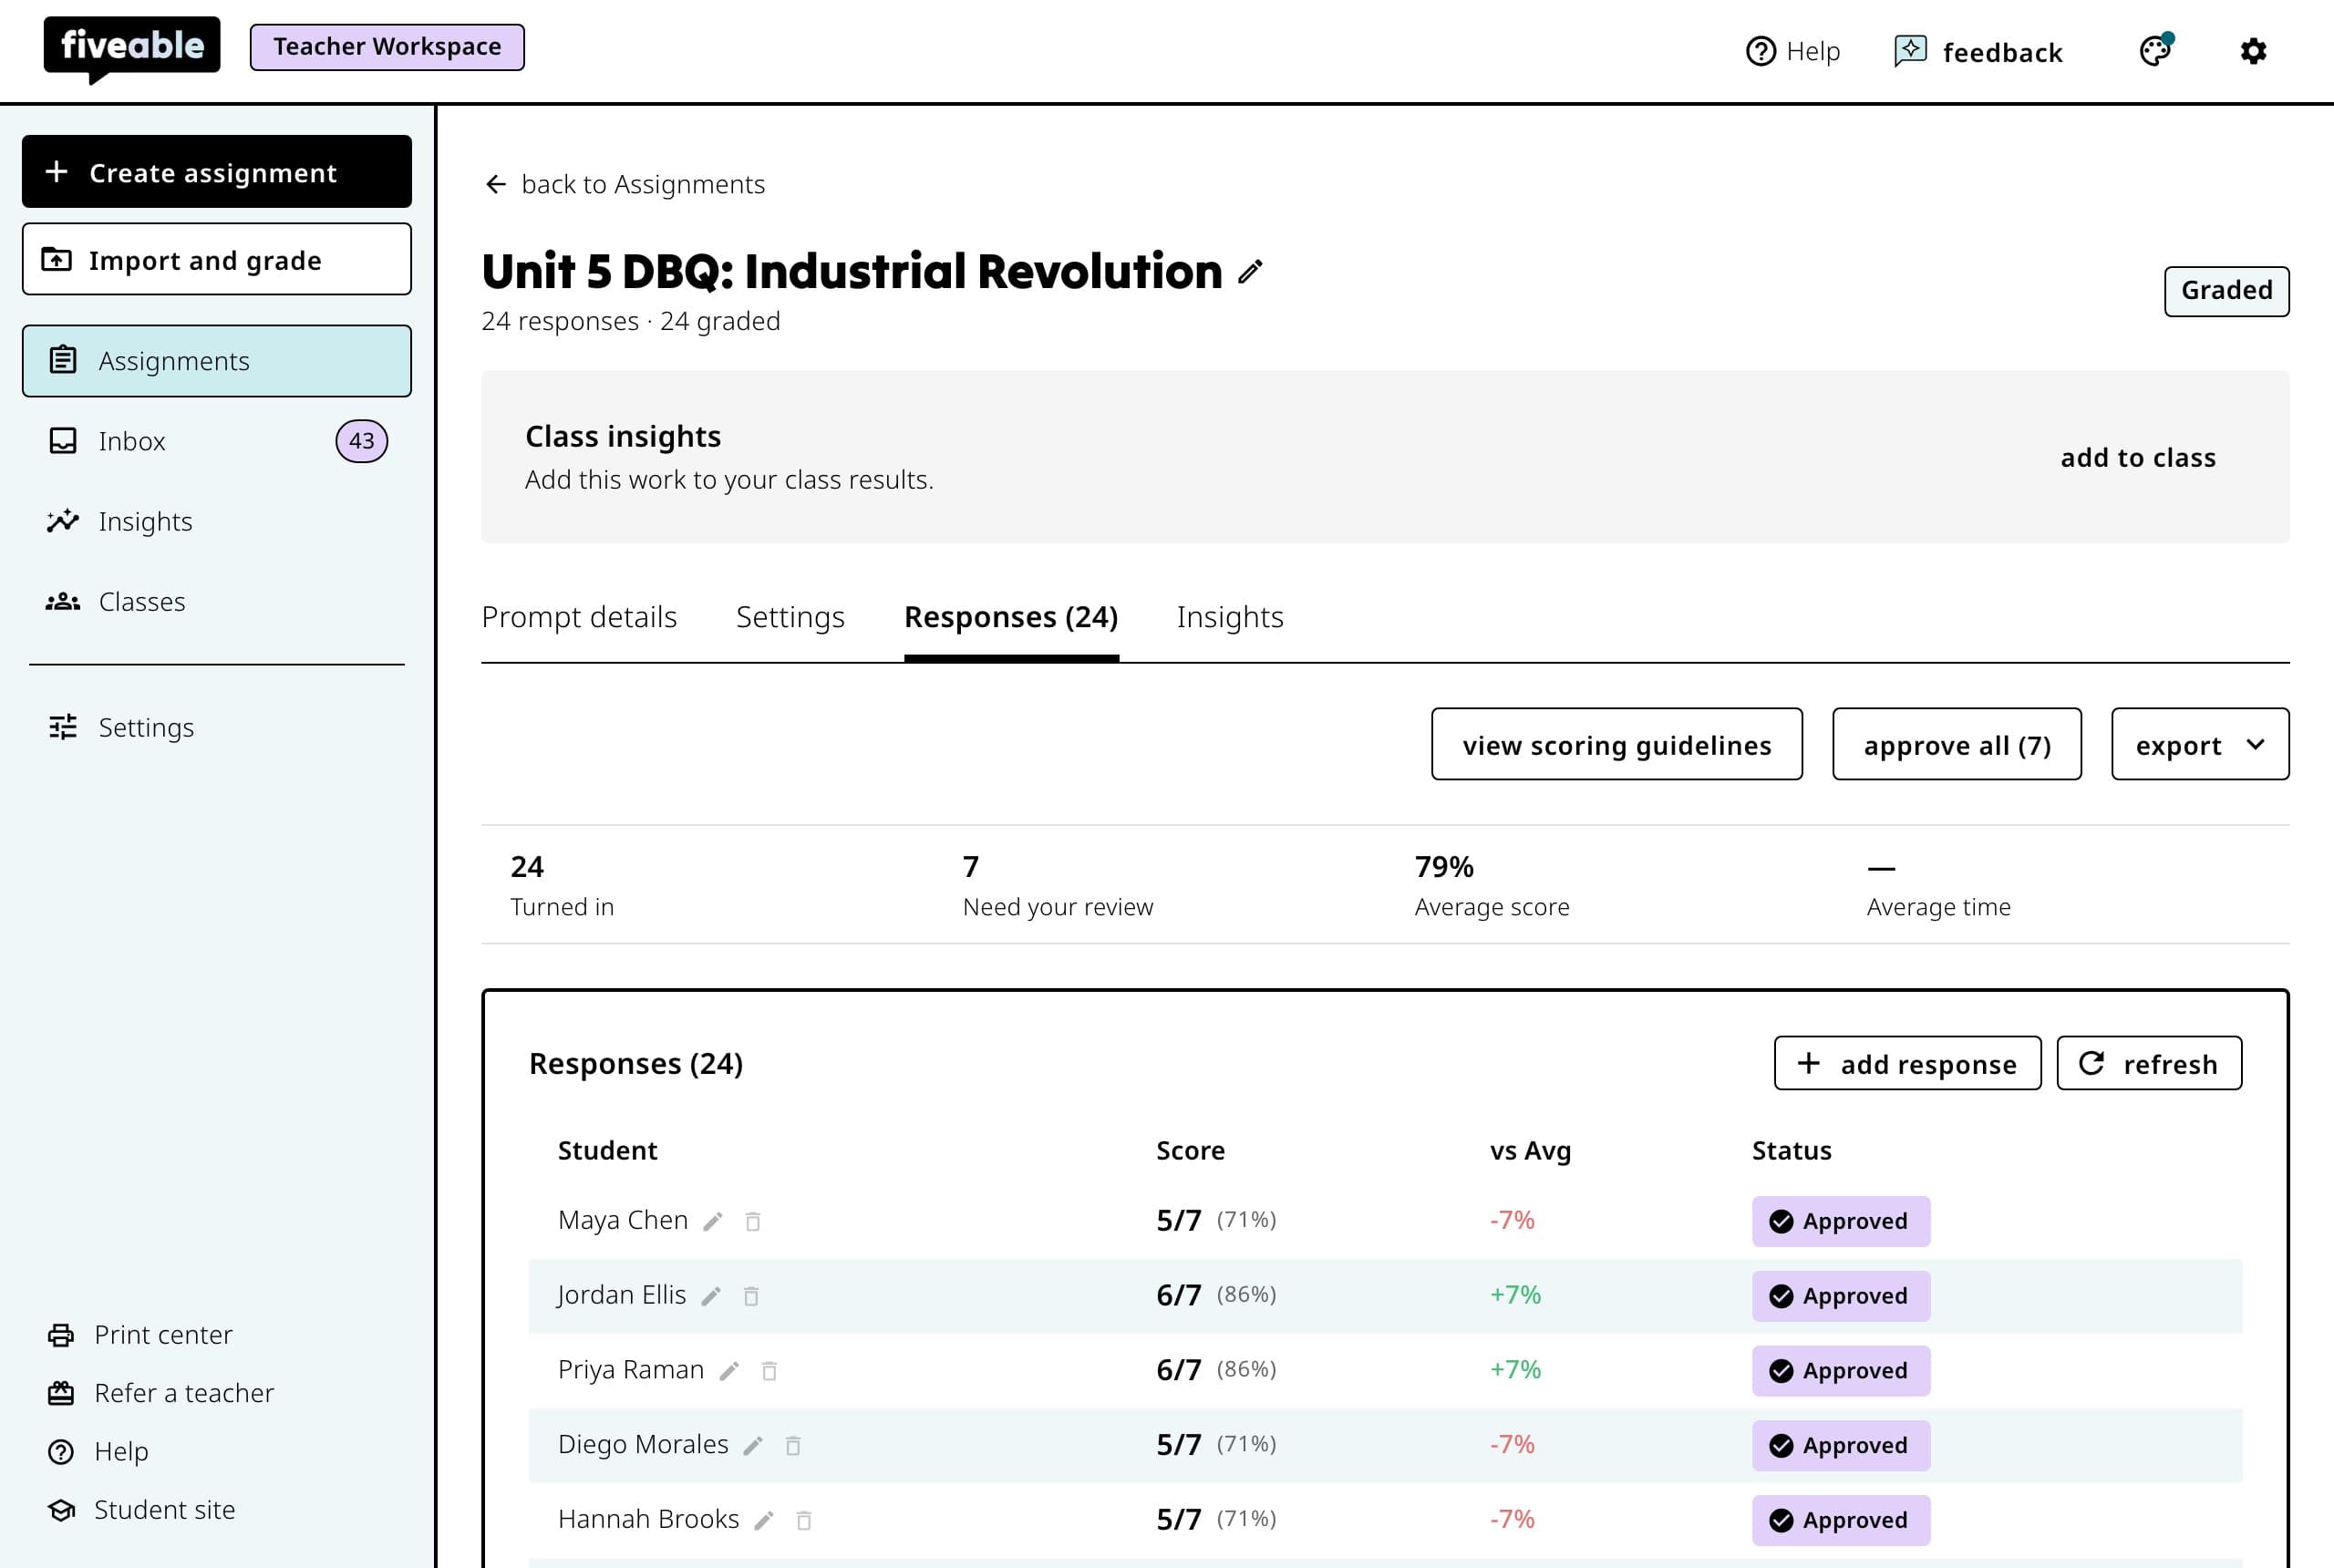Expand the export dropdown
The image size is (2334, 1568).
point(2200,744)
